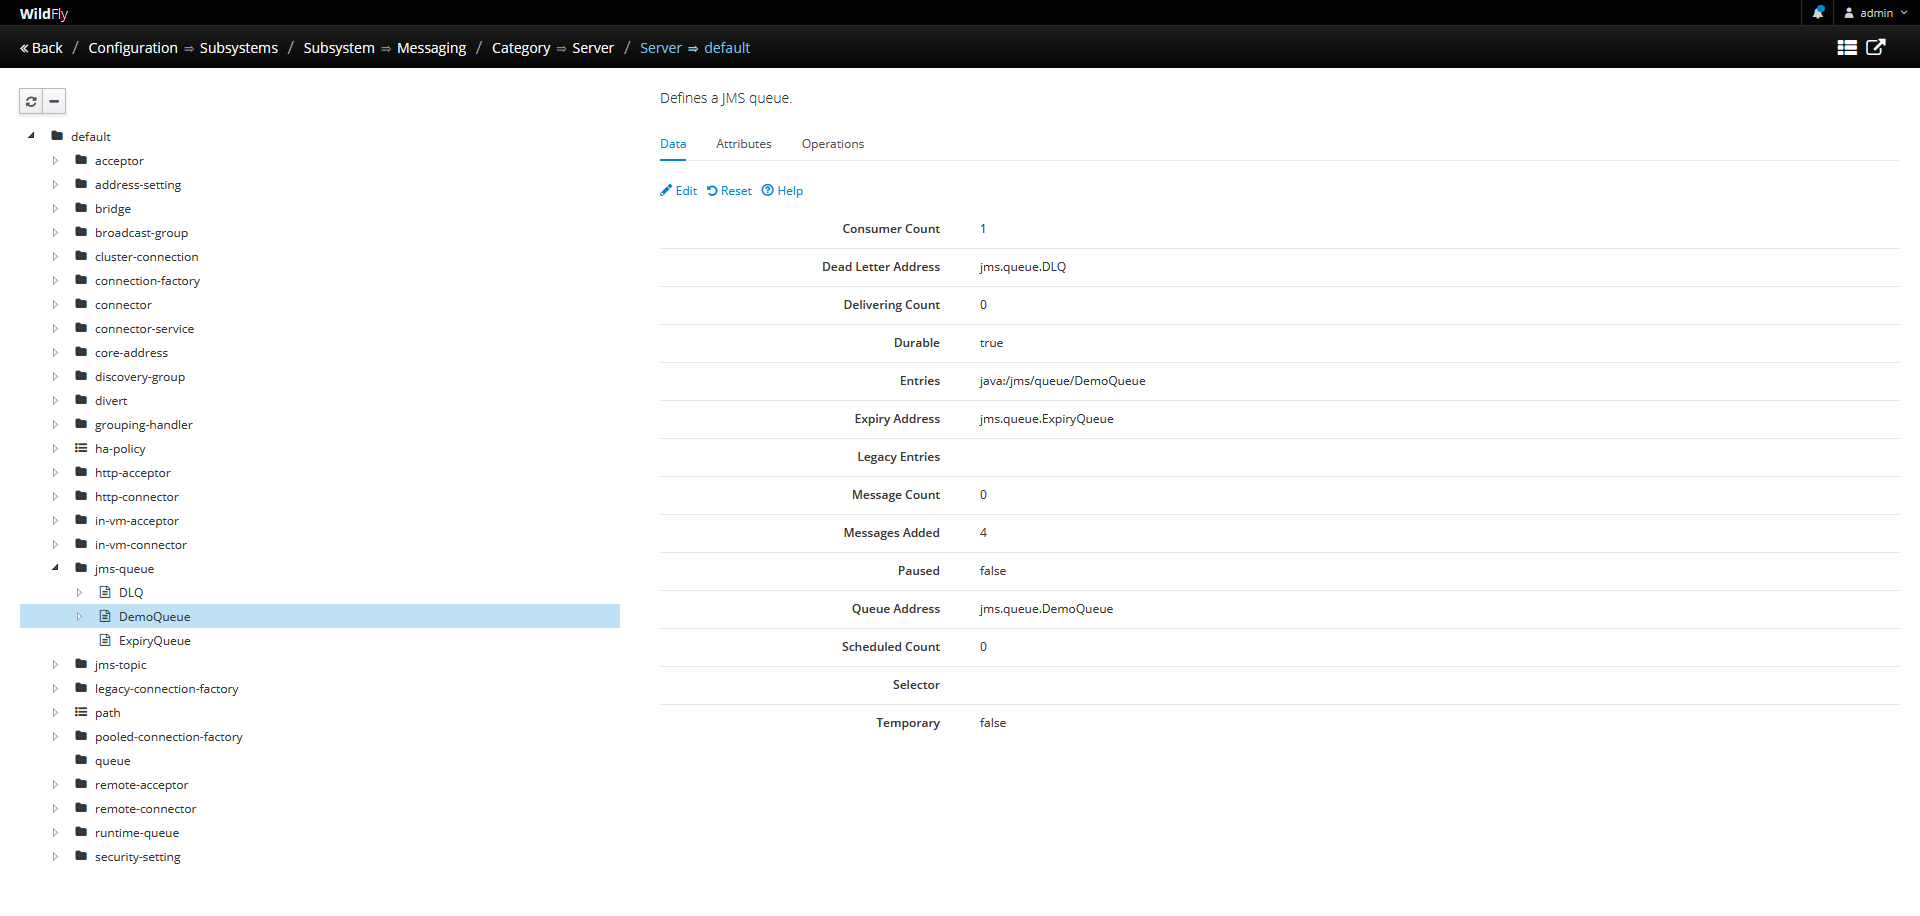
Task: Go Back via breadcrumb link
Action: coord(41,48)
